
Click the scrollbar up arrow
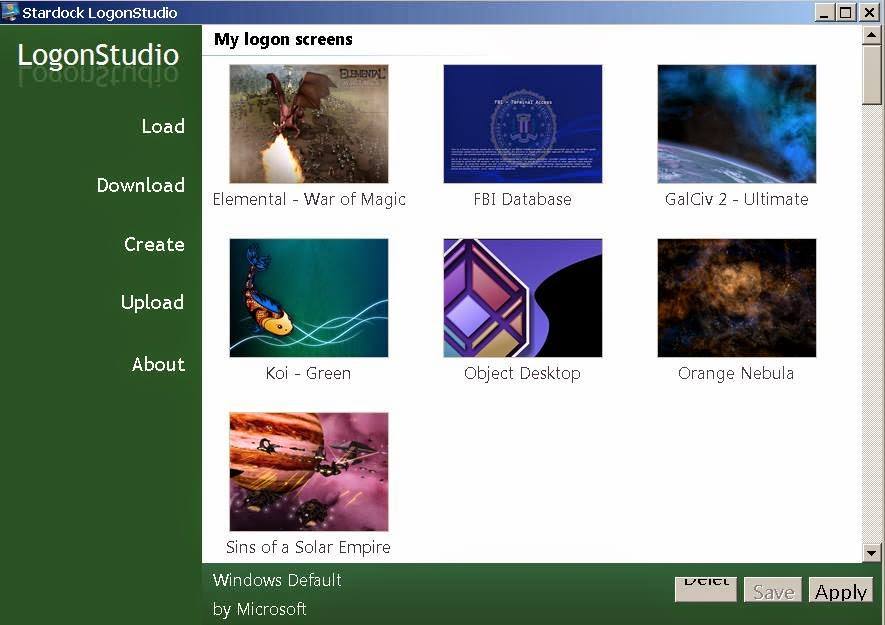click(x=871, y=35)
